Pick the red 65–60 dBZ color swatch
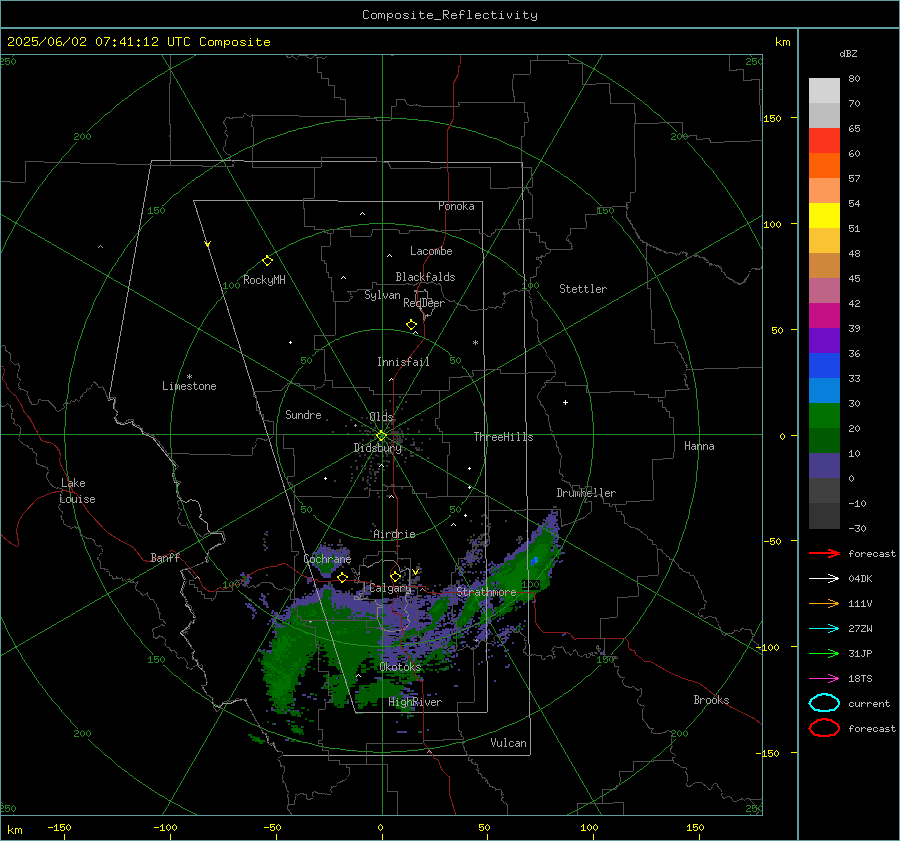 click(x=824, y=141)
